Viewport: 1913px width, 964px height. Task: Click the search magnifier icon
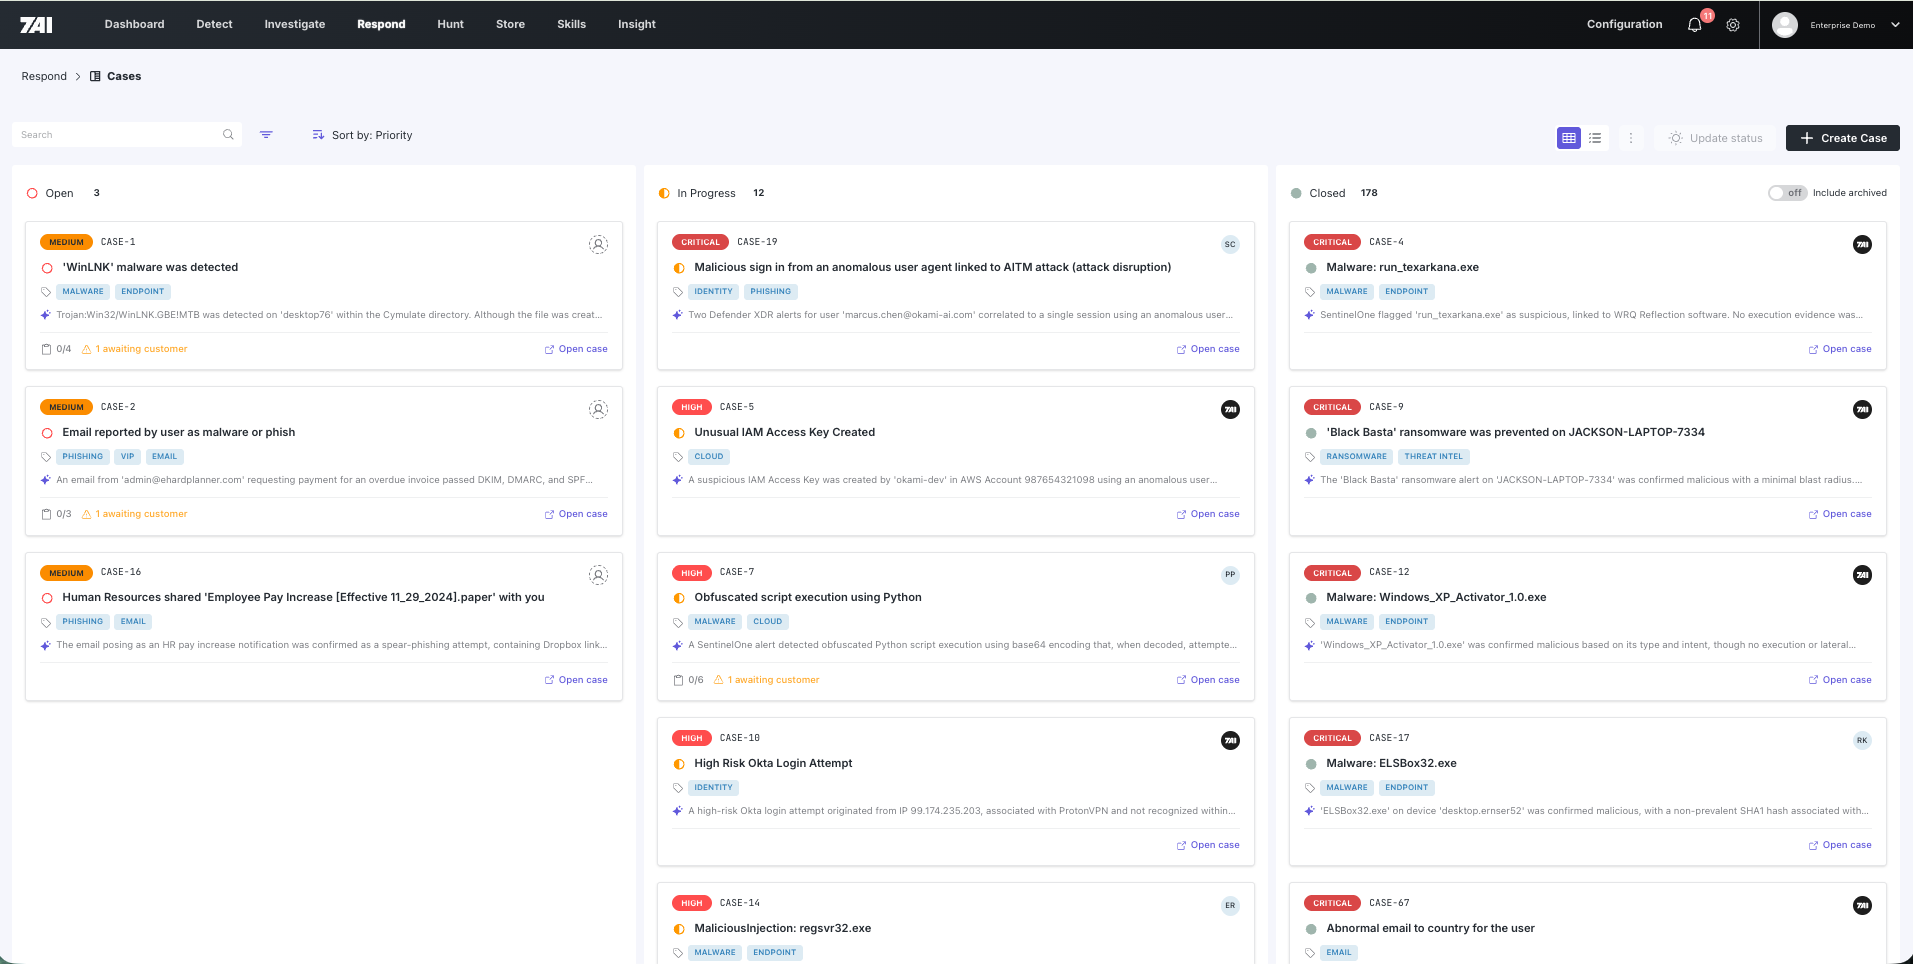(228, 135)
